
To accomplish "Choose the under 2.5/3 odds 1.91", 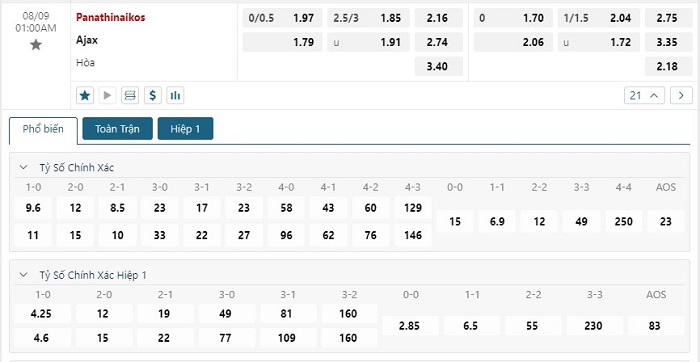I will coord(368,42).
